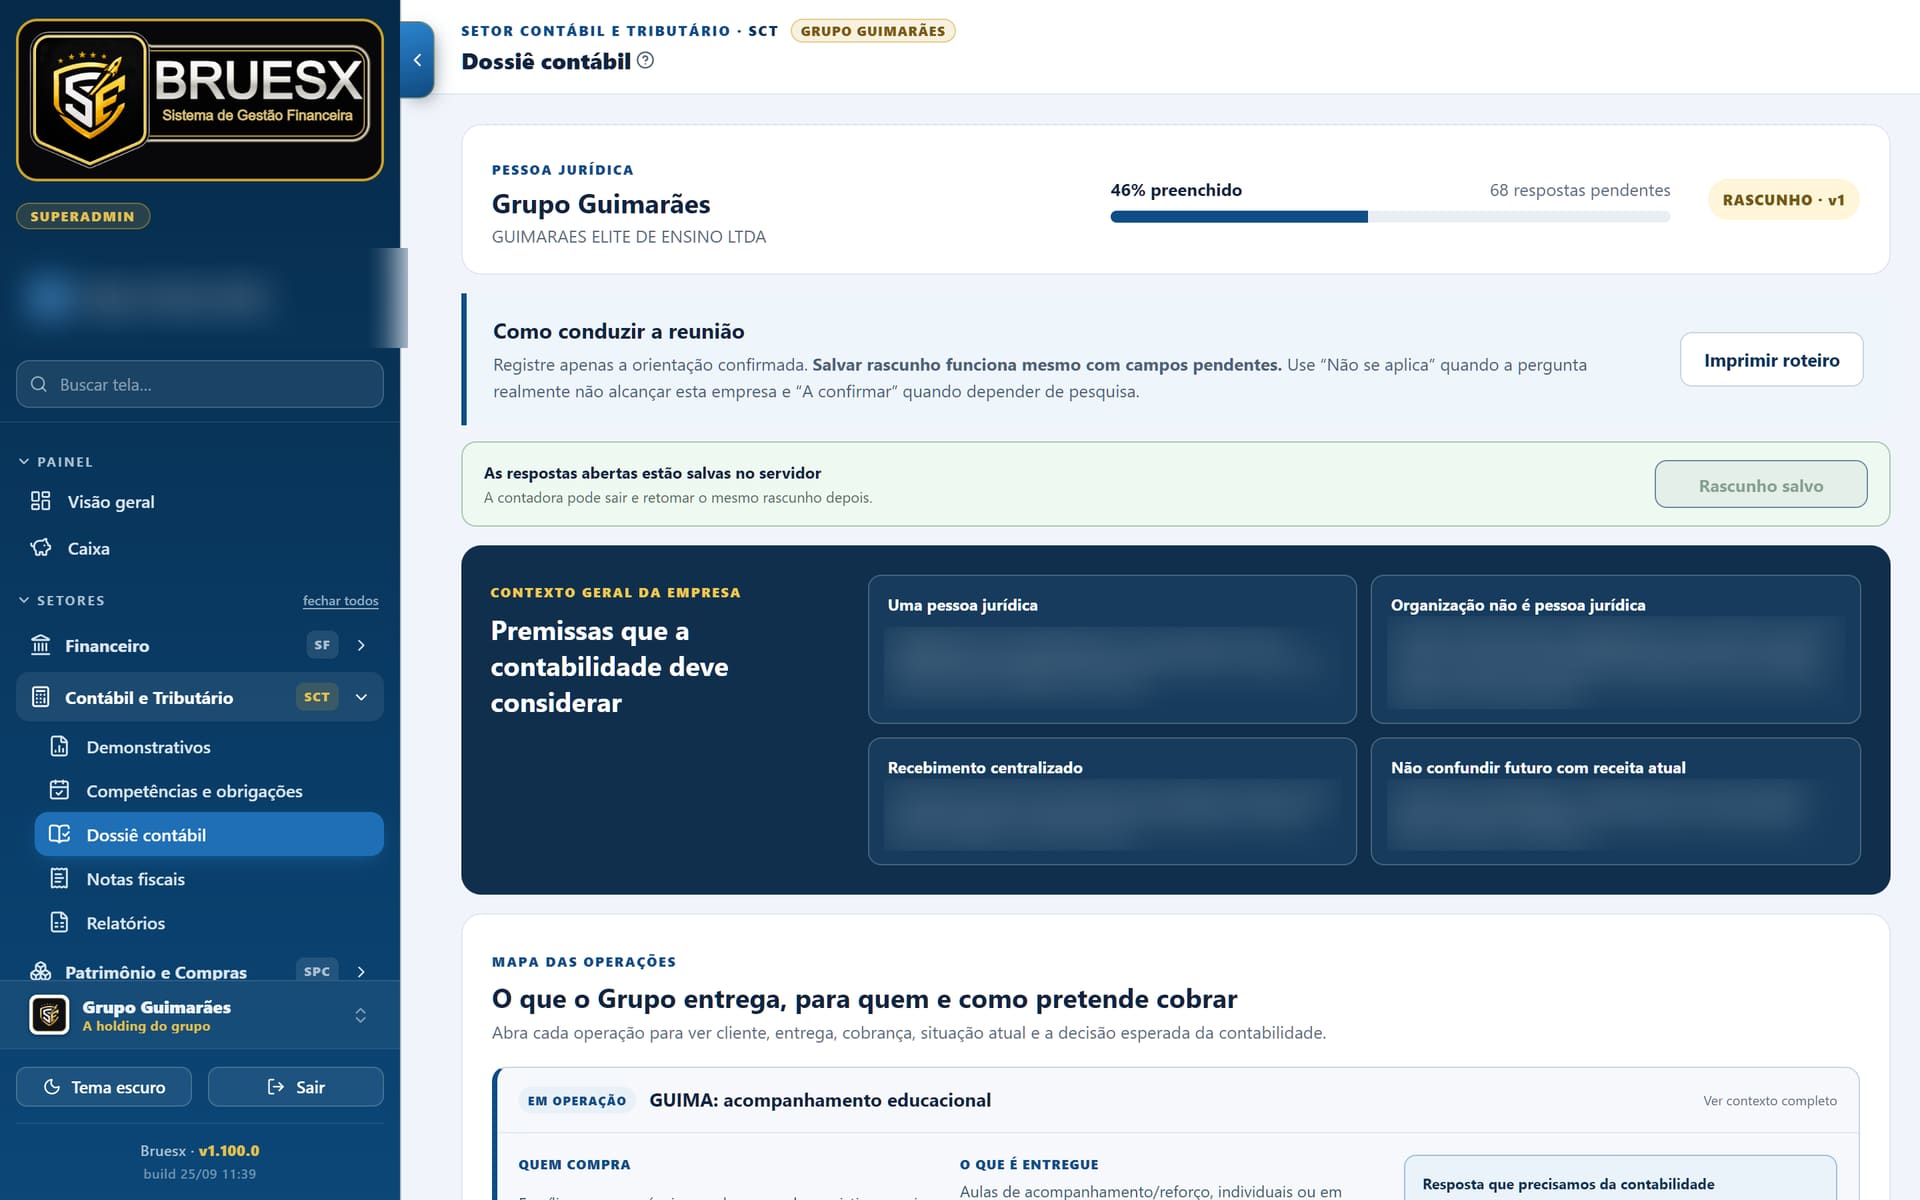Image resolution: width=1920 pixels, height=1200 pixels.
Task: Collapse the sidebar with the arrow button
Action: tap(417, 60)
